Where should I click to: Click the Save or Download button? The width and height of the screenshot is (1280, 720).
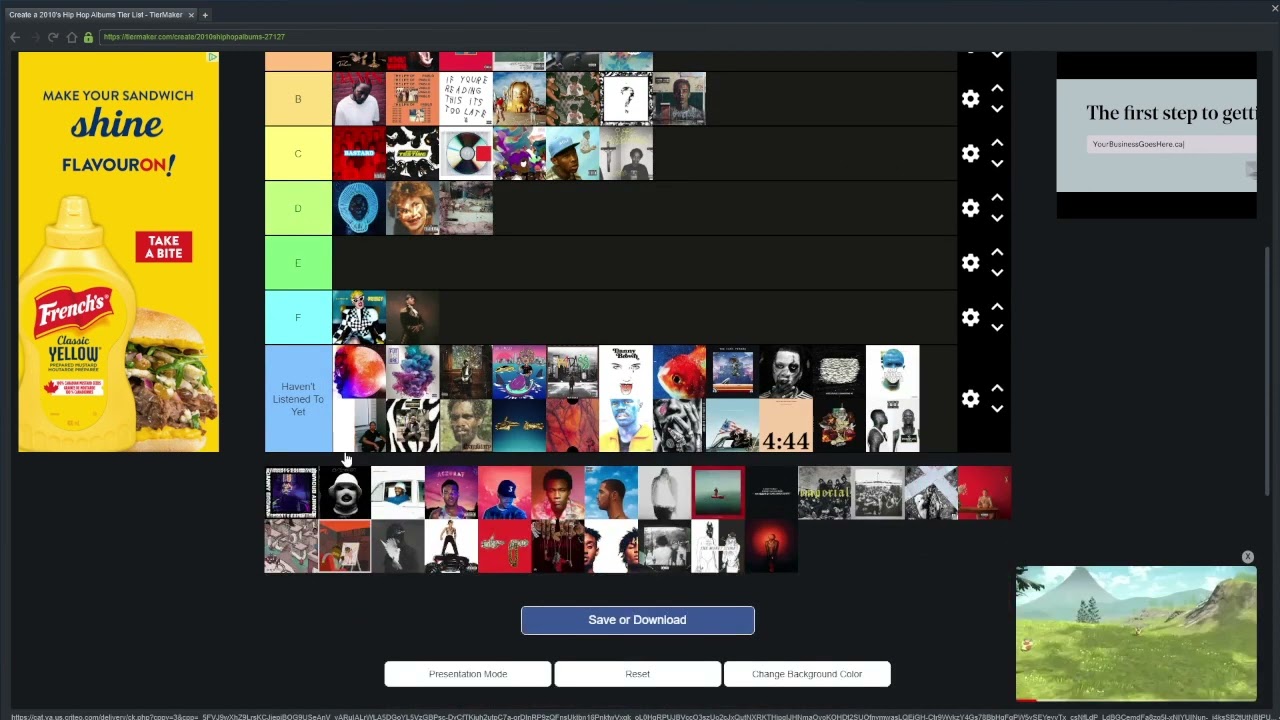pyautogui.click(x=638, y=620)
